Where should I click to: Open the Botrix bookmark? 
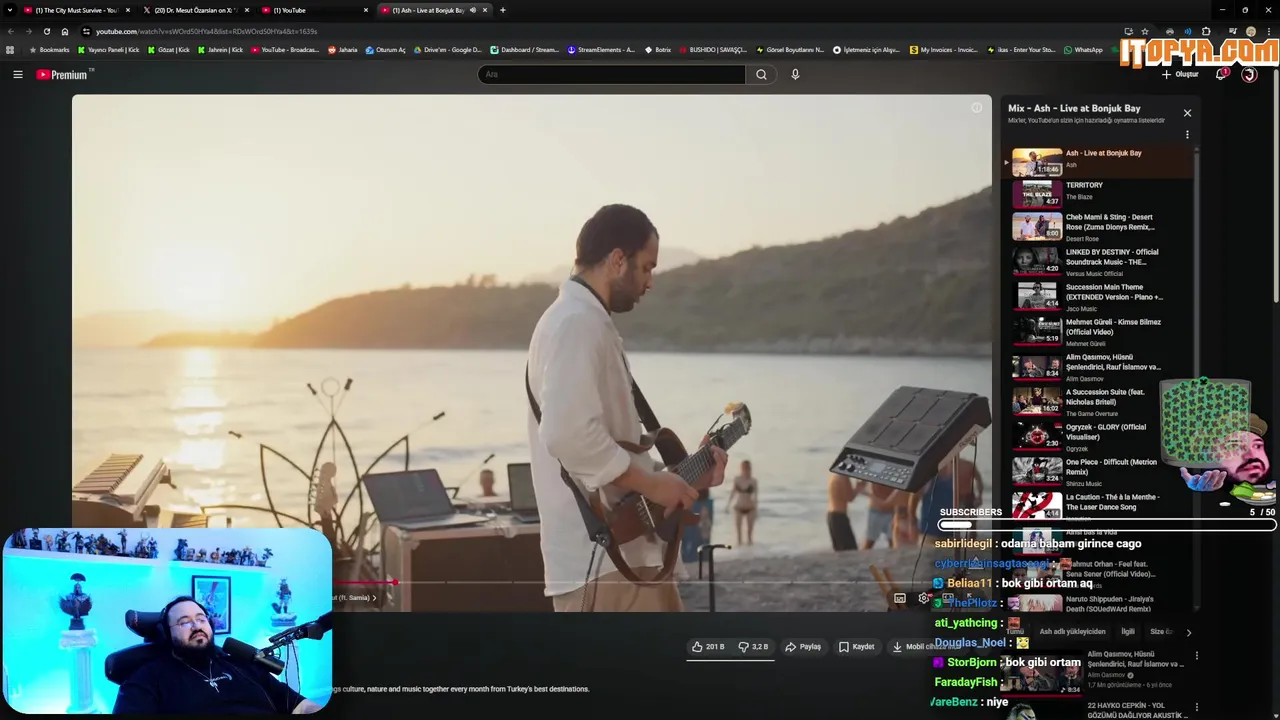click(x=657, y=50)
